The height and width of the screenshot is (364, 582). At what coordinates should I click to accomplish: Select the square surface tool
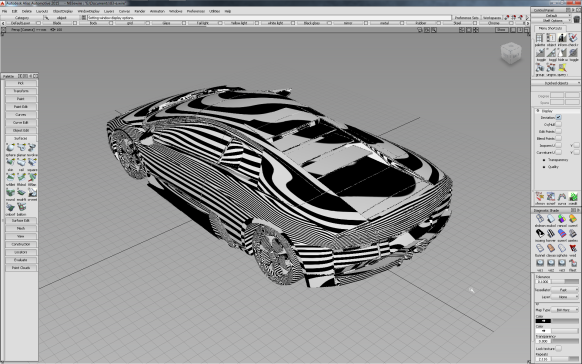tap(33, 163)
